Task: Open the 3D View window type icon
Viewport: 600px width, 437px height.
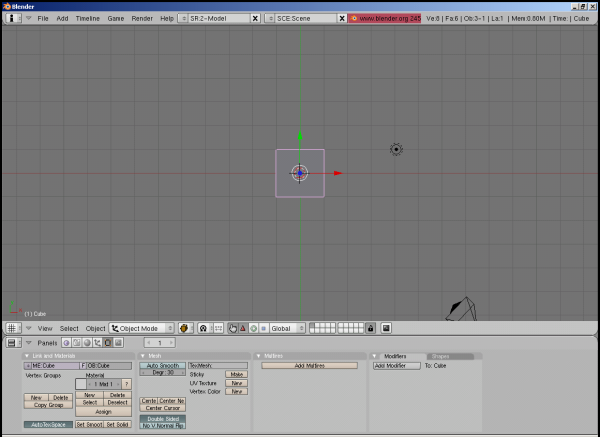Action: (x=12, y=328)
